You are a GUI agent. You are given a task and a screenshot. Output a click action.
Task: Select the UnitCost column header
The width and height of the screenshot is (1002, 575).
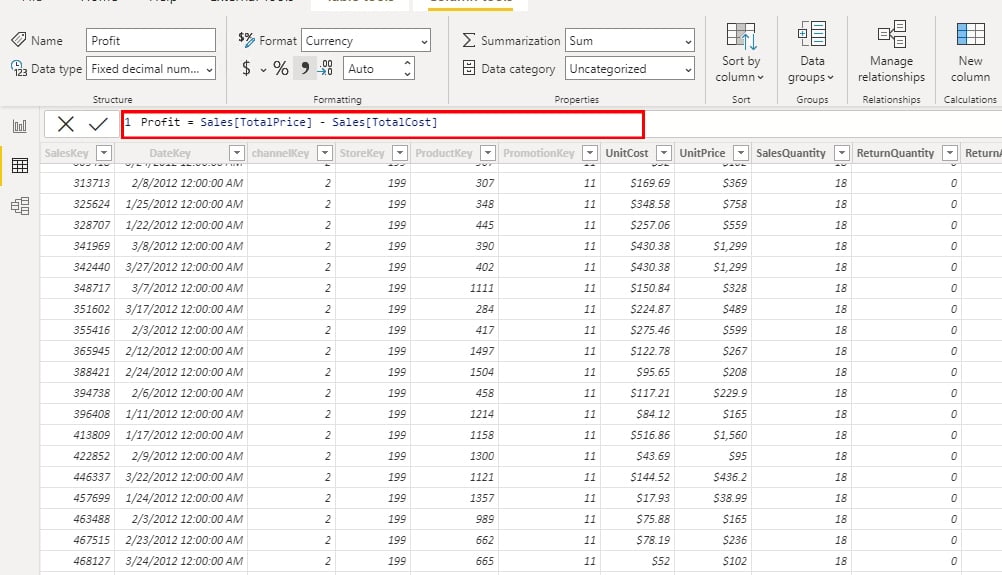click(627, 153)
